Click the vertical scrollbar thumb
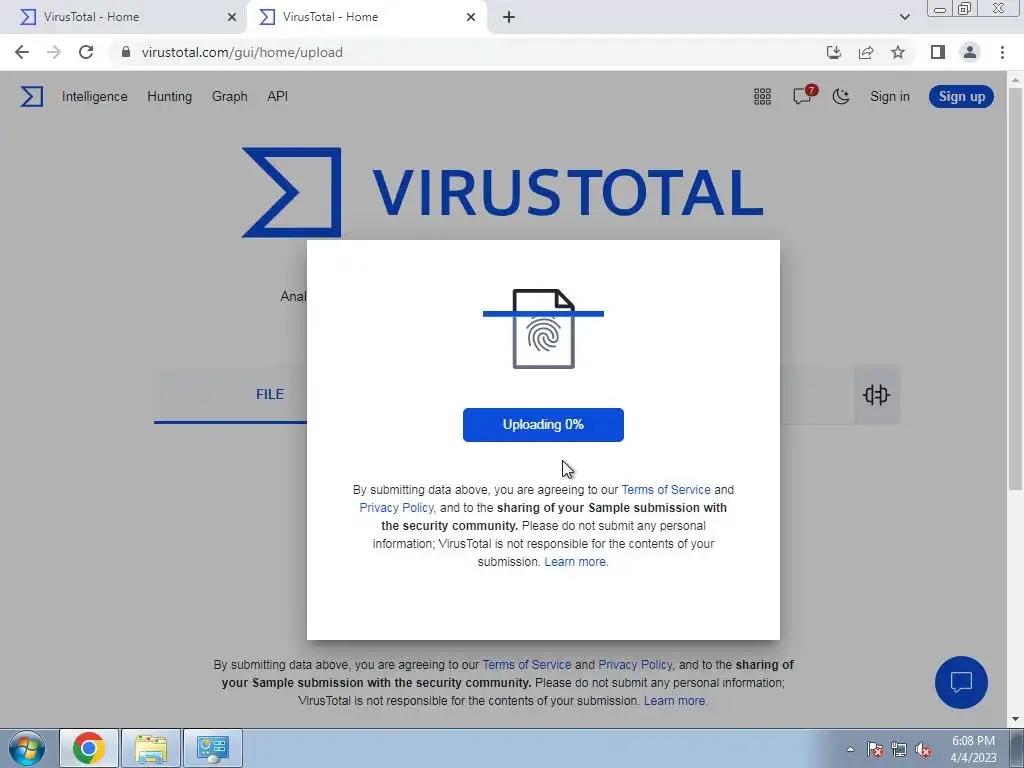This screenshot has width=1024, height=768. coord(1016,289)
